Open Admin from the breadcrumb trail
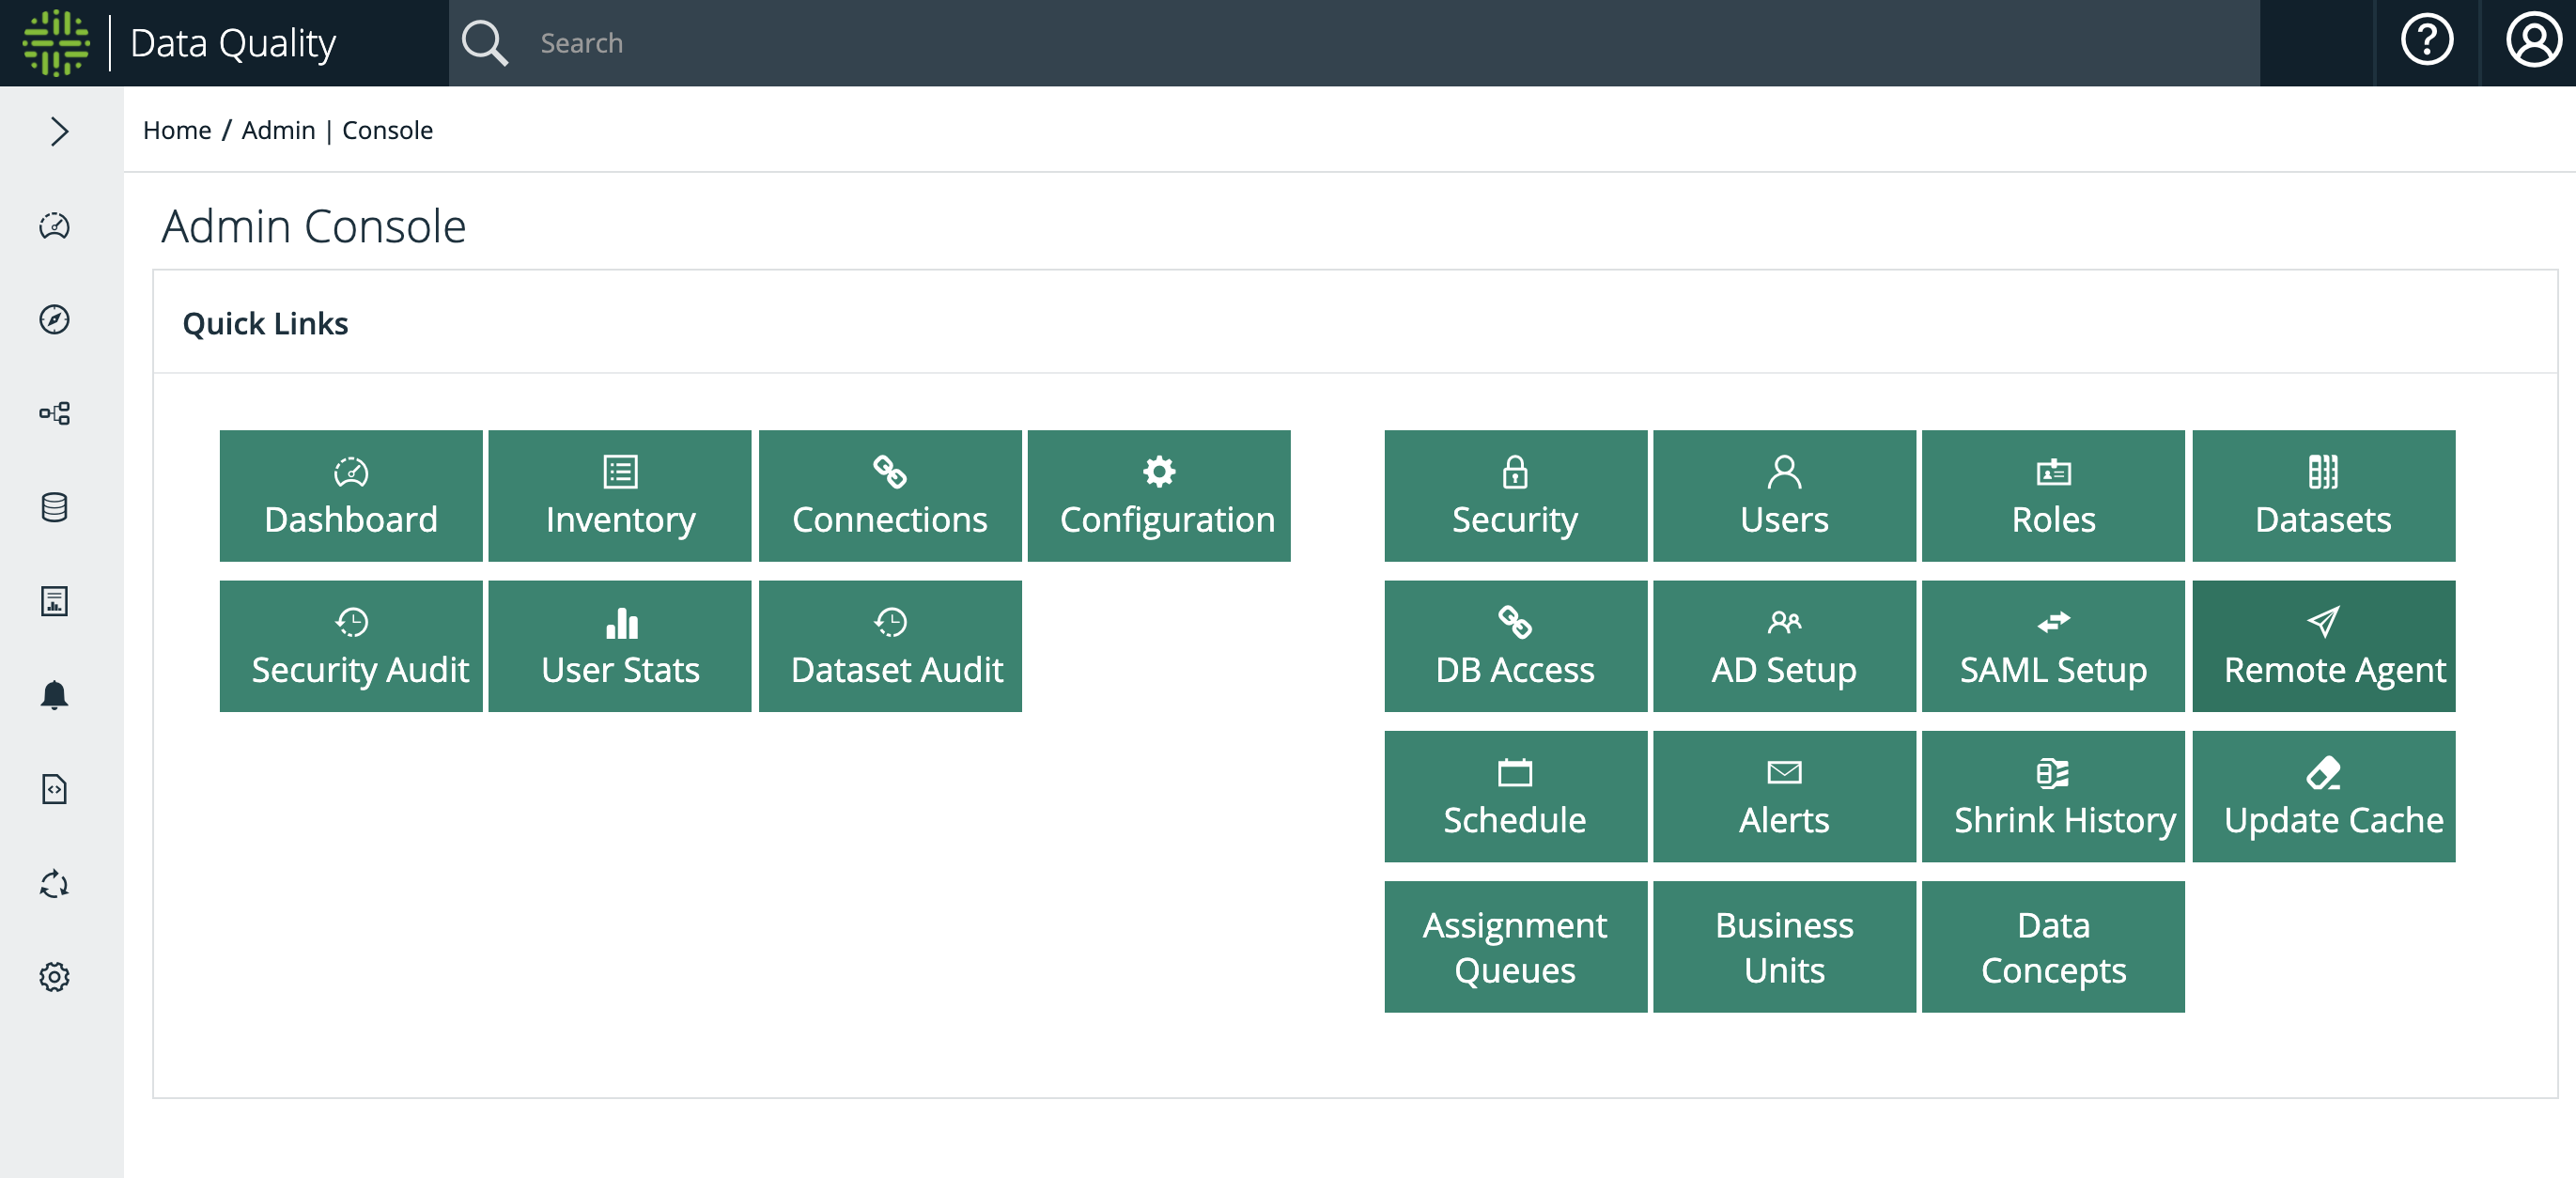Image resolution: width=2576 pixels, height=1178 pixels. click(277, 129)
